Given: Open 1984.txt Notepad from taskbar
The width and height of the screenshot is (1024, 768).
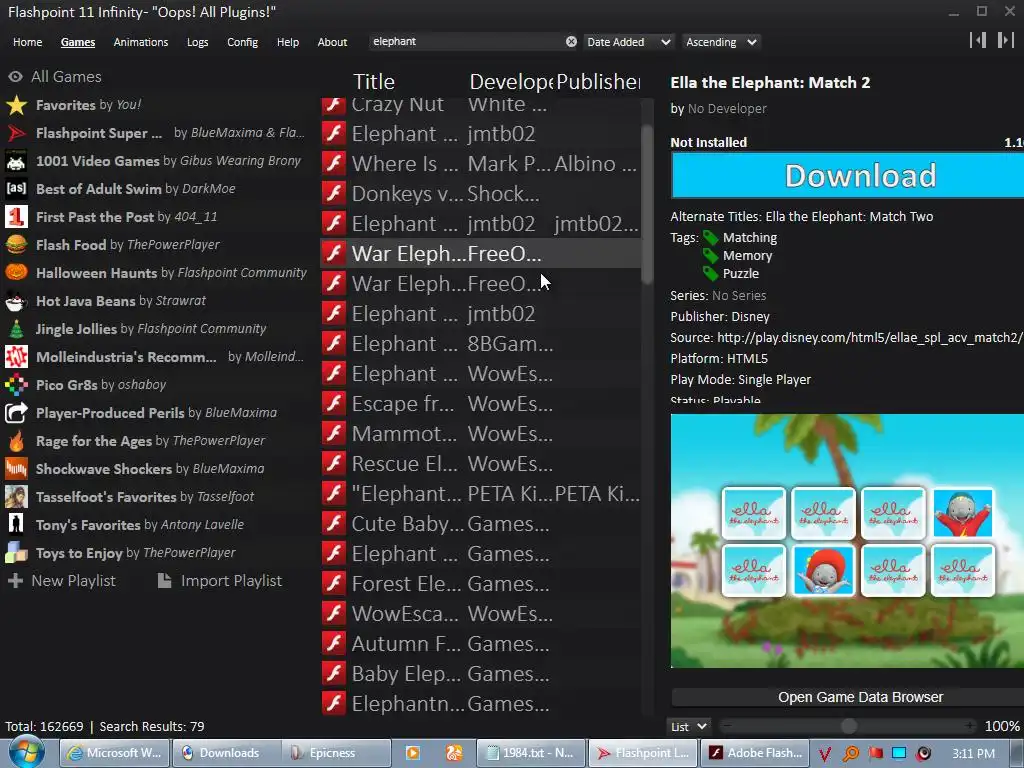Looking at the screenshot, I should pyautogui.click(x=530, y=753).
